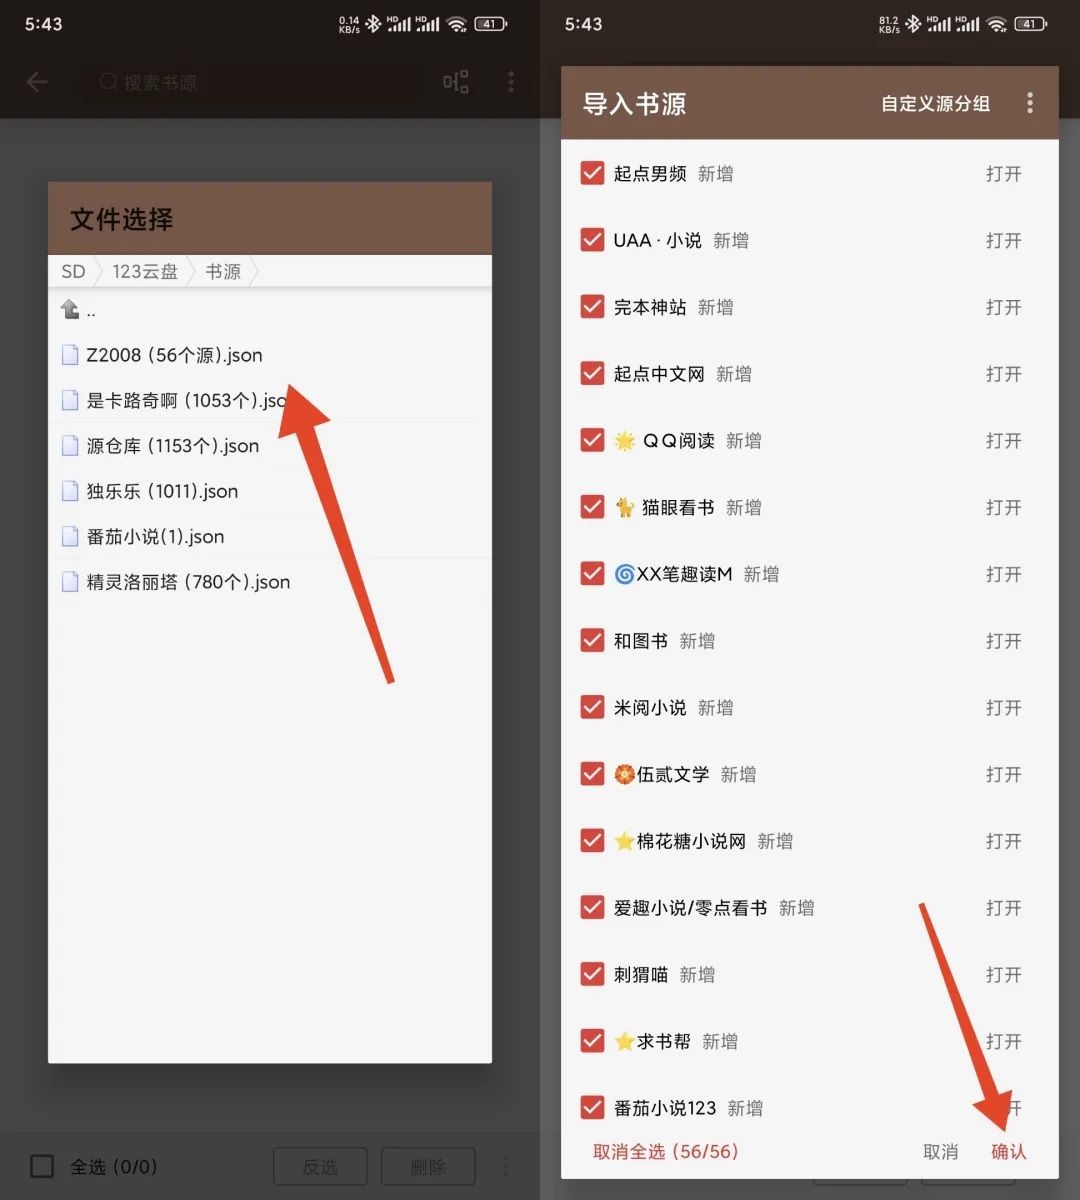
Task: Select the 是卡路奇啊 (1053个).json file
Action: (x=270, y=400)
